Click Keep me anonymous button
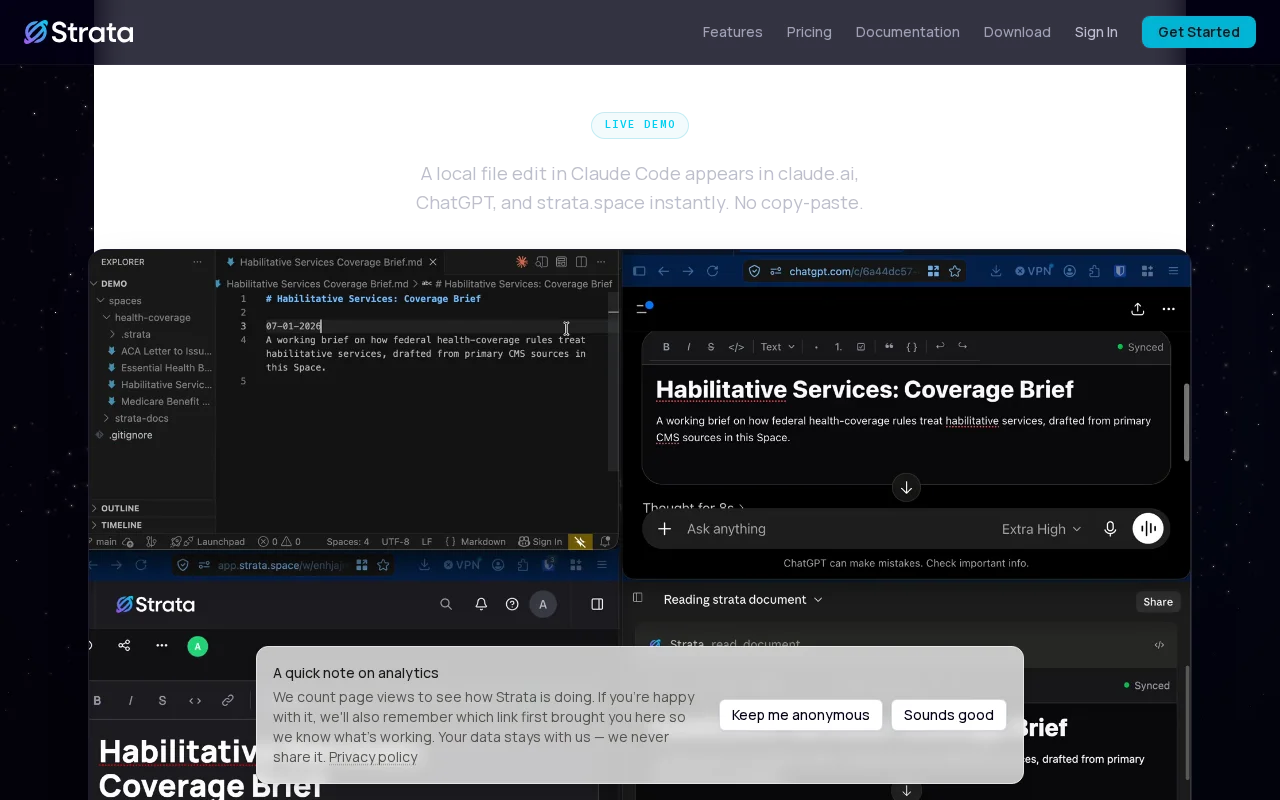The image size is (1280, 800). (801, 715)
